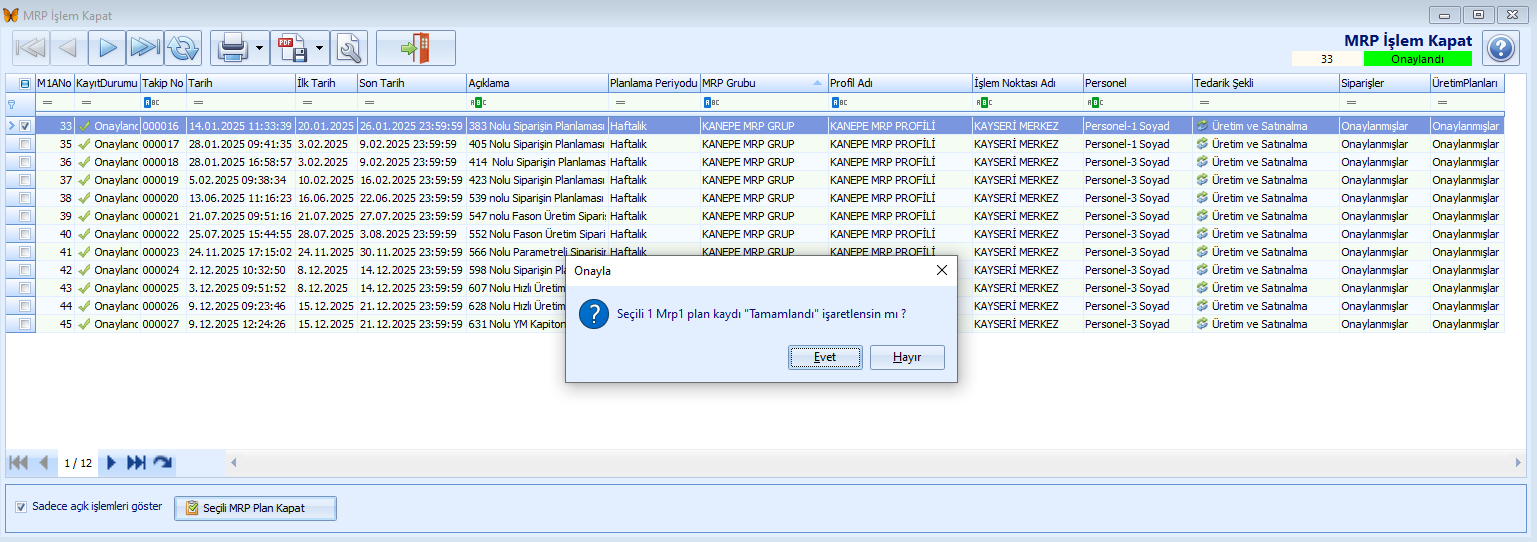
Task: Click İşlem Noktası Adı filter condition icon
Action: click(x=983, y=102)
